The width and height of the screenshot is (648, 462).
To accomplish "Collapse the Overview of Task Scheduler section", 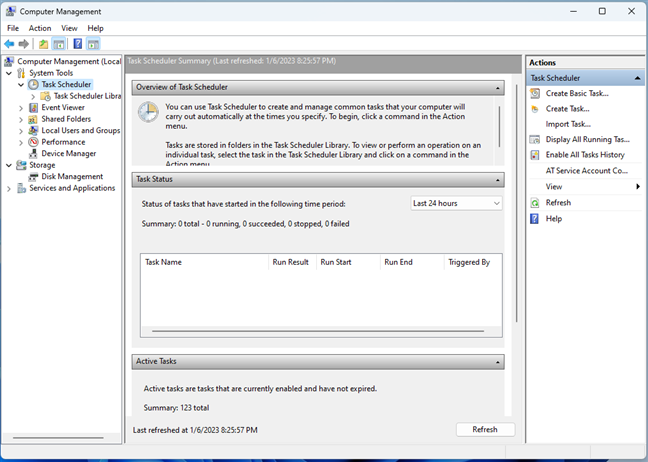I will point(498,88).
